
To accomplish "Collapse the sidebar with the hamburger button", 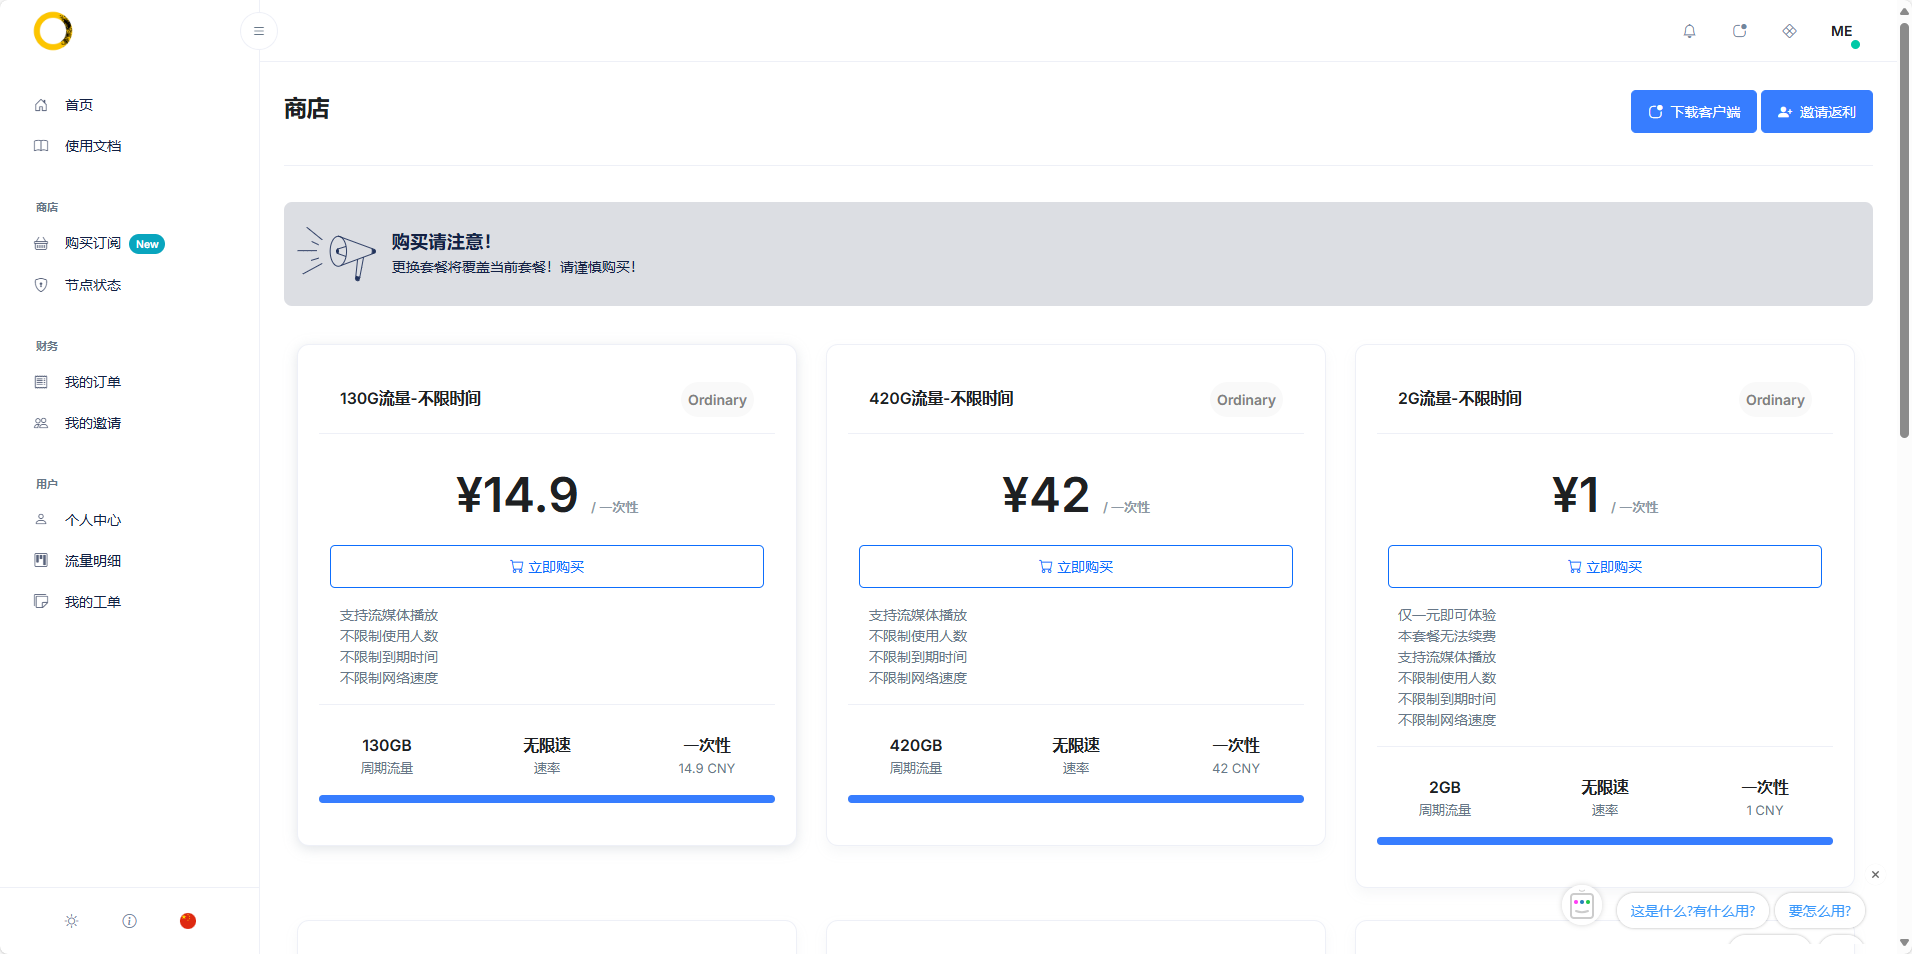I will [x=259, y=31].
